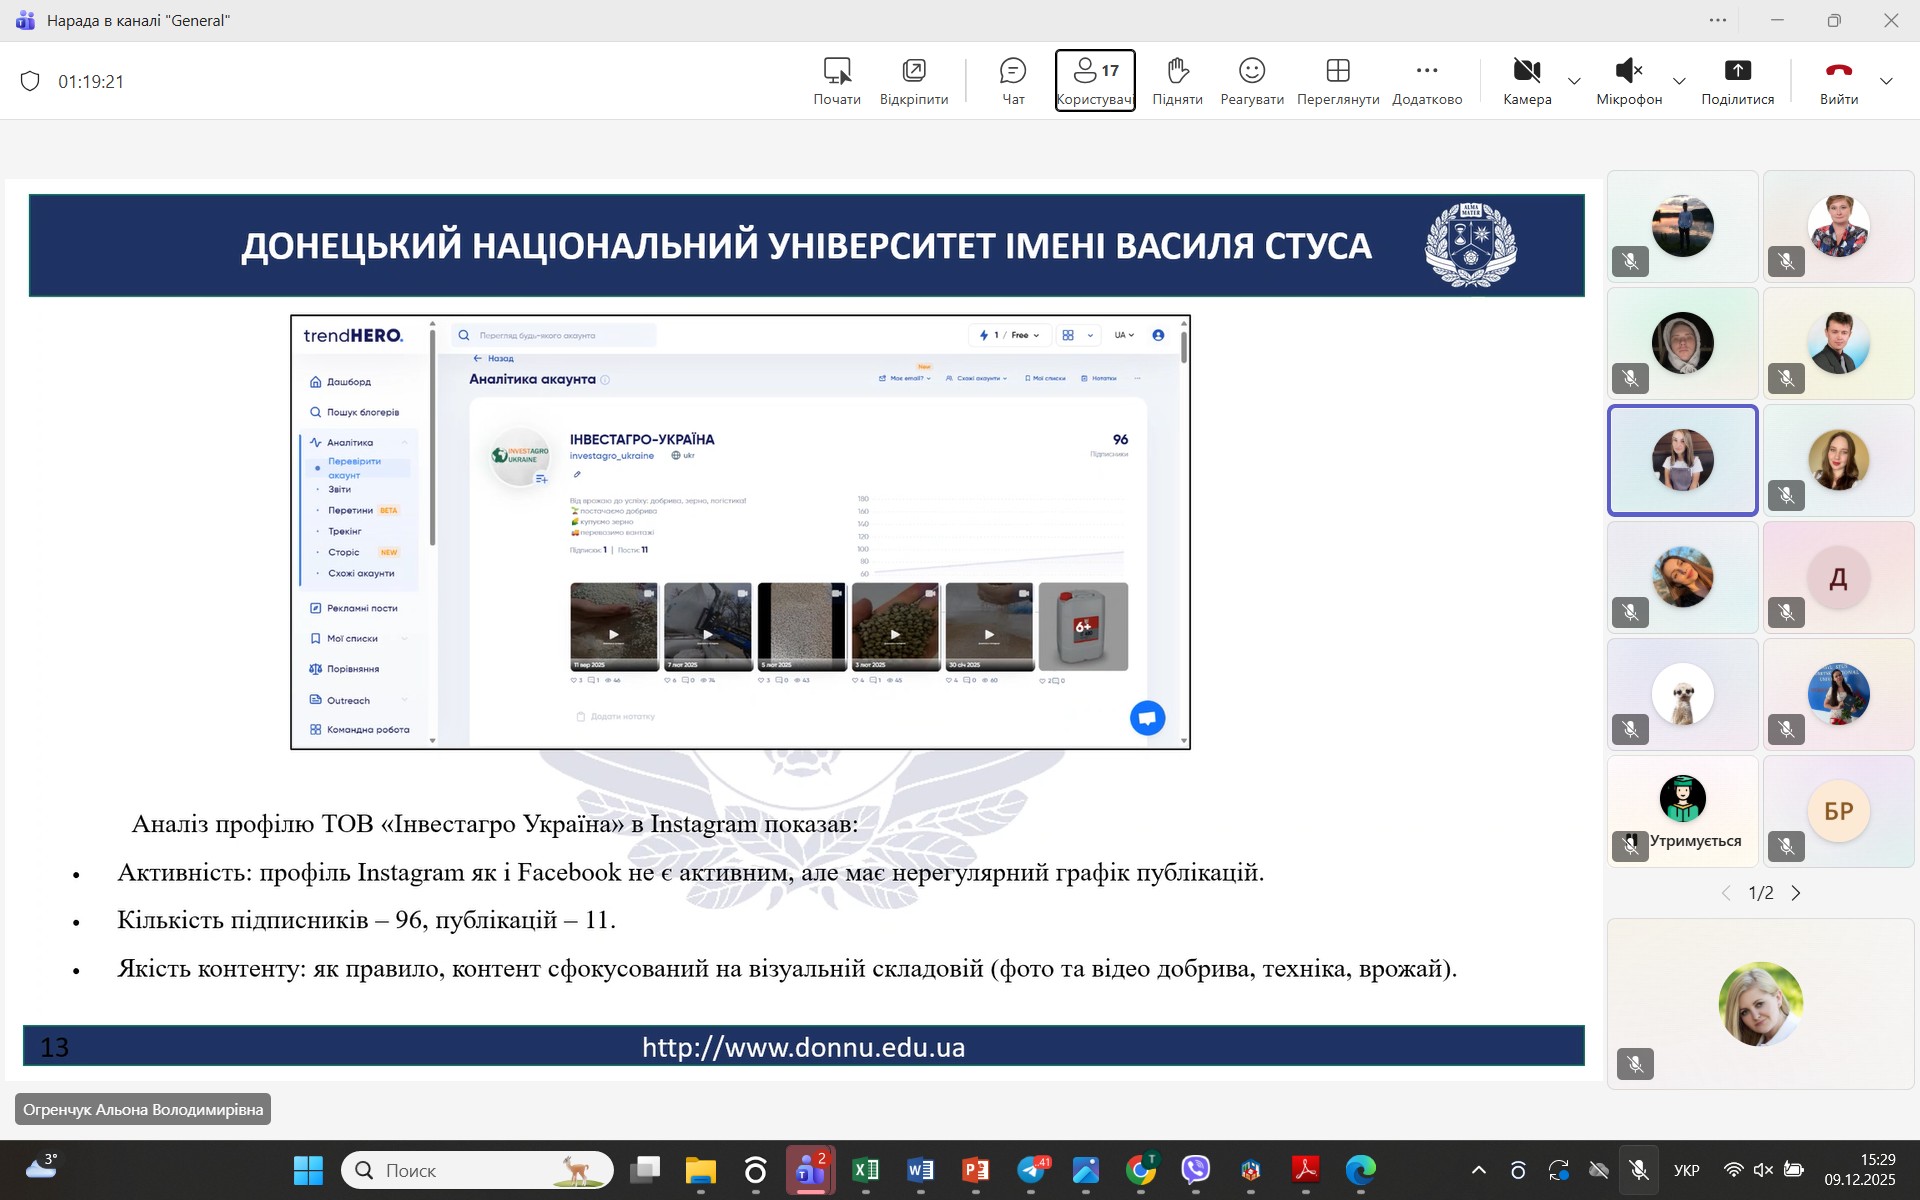Pop out the shared content window

[x=913, y=80]
